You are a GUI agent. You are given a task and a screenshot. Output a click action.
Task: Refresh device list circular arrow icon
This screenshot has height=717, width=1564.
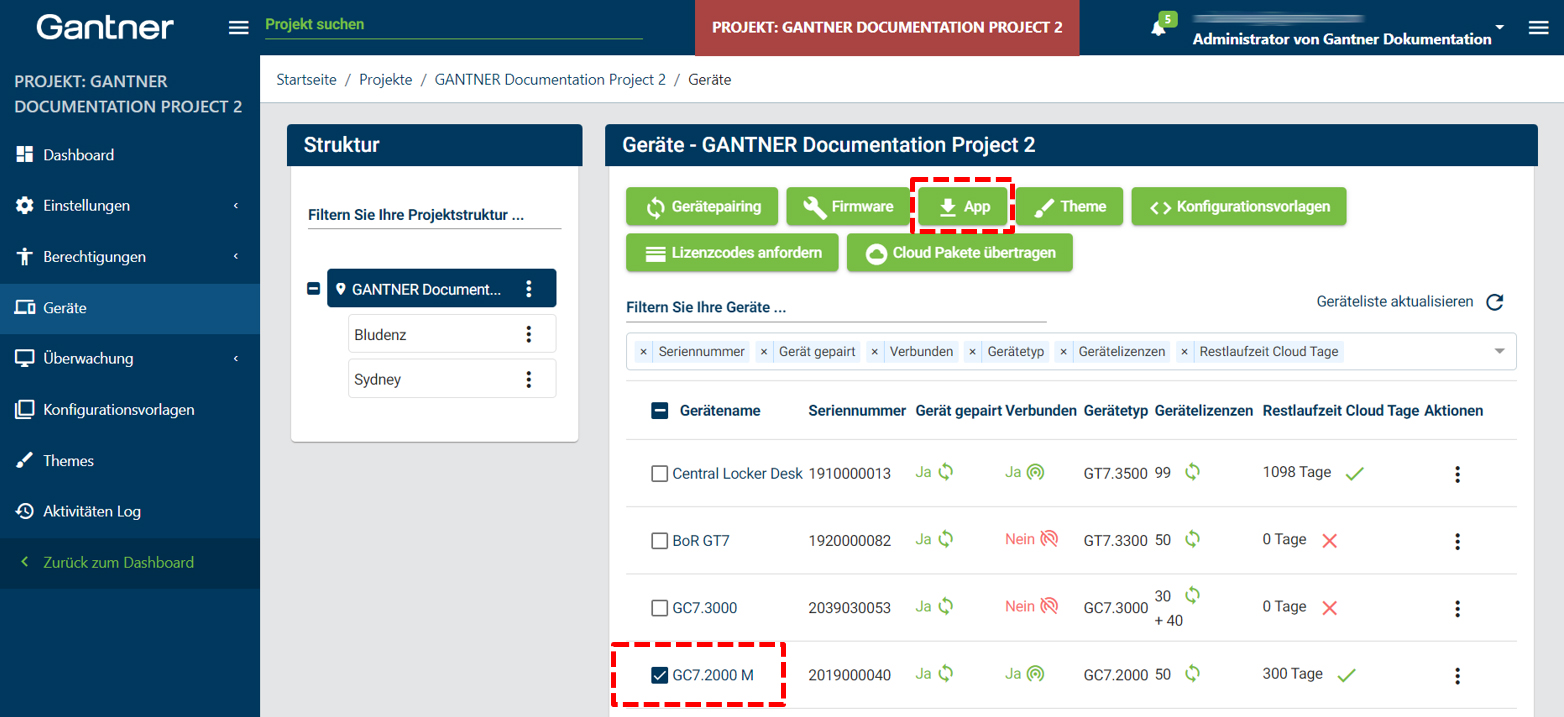click(x=1495, y=302)
